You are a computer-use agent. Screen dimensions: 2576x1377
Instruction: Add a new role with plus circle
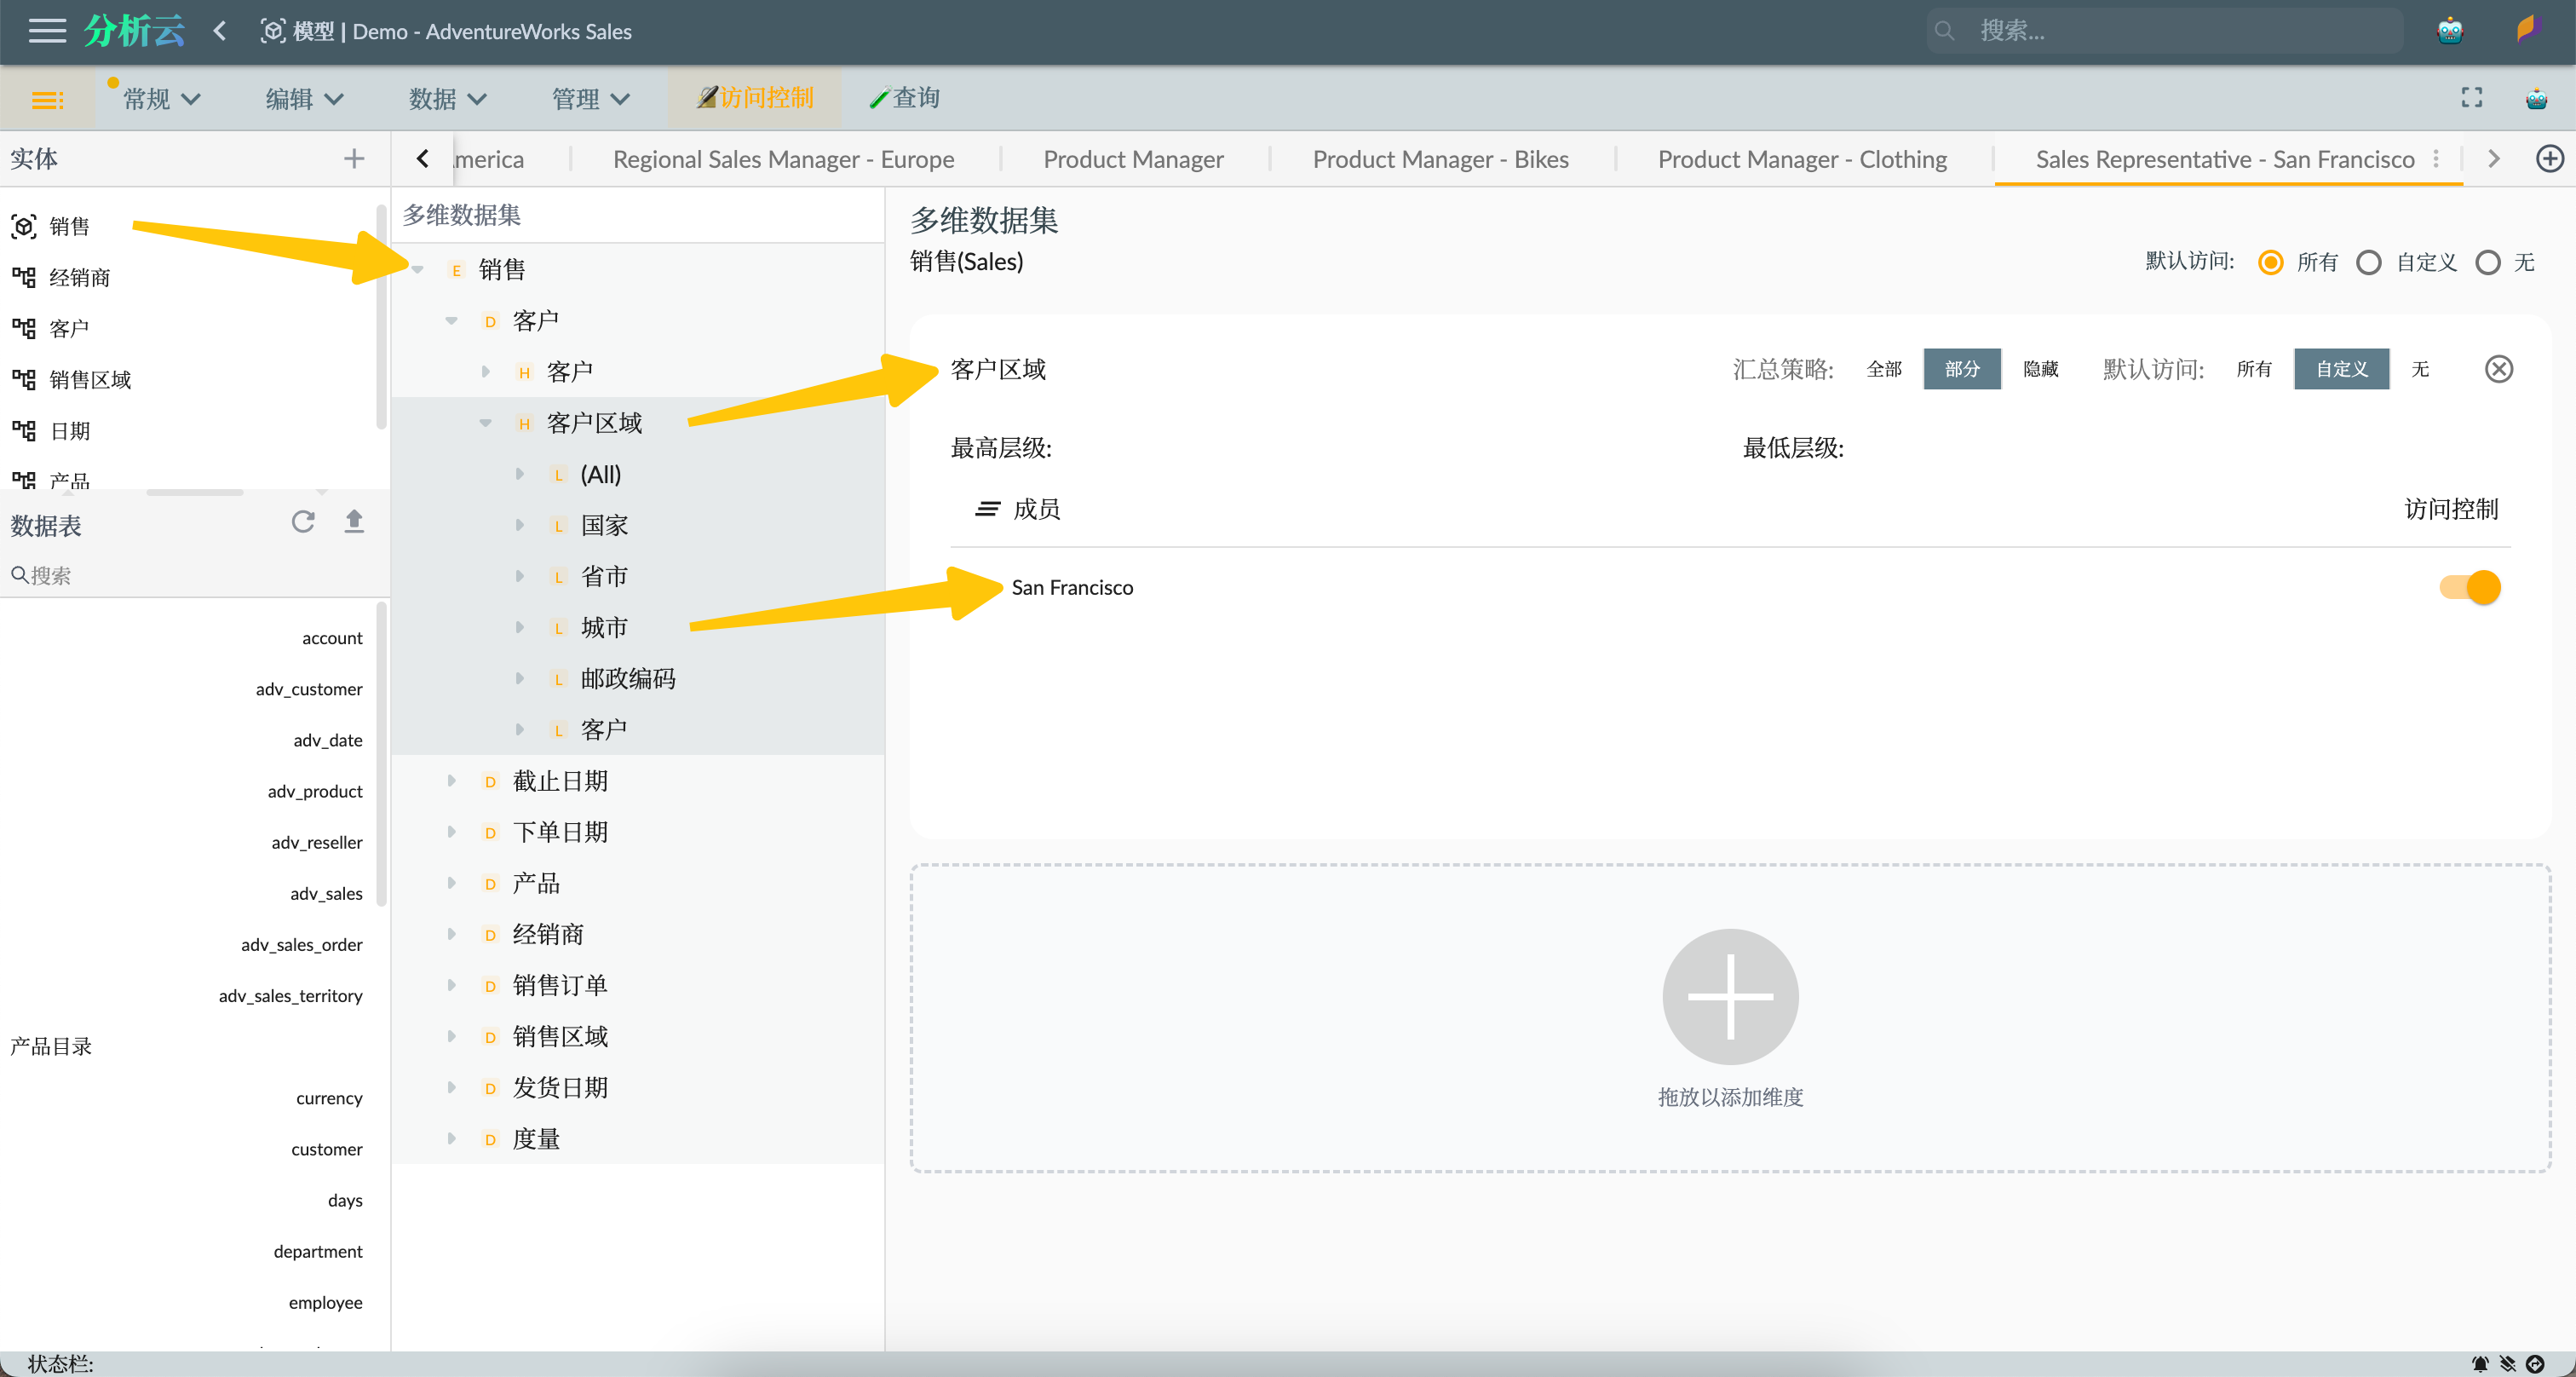2549,159
